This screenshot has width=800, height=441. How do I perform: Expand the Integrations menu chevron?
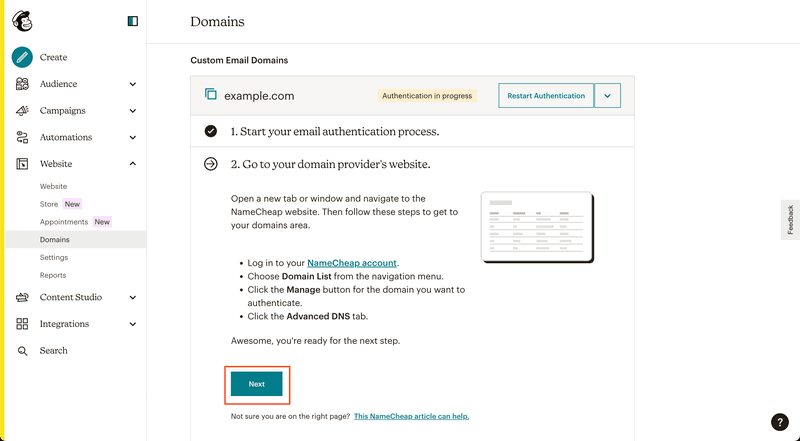click(133, 324)
